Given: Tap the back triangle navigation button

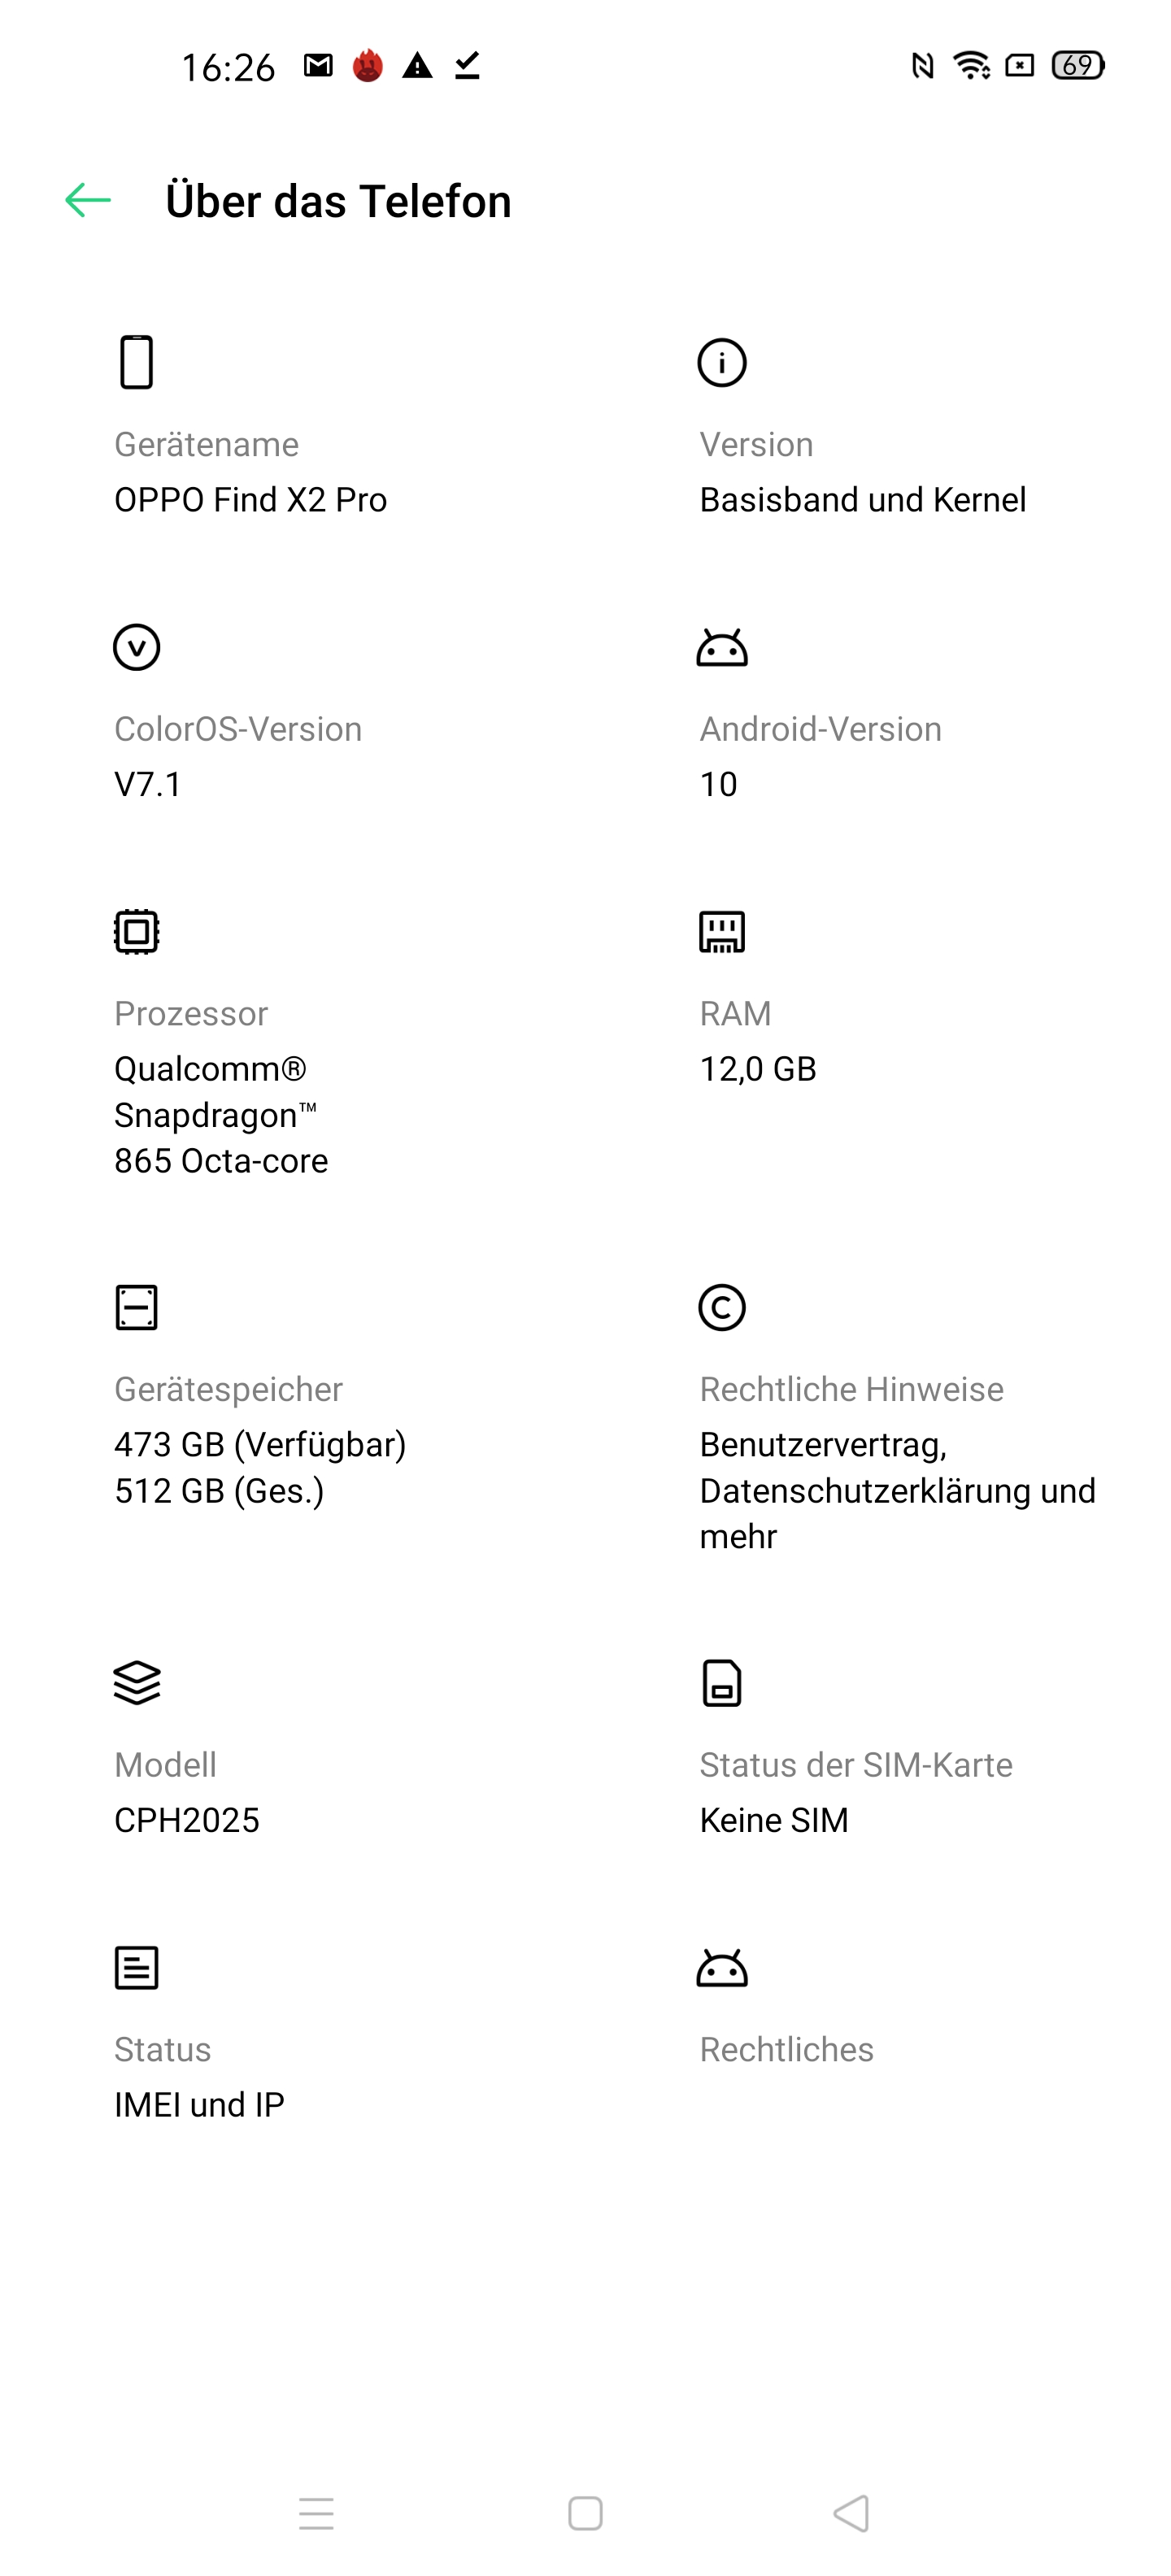Looking at the screenshot, I should click(851, 2513).
